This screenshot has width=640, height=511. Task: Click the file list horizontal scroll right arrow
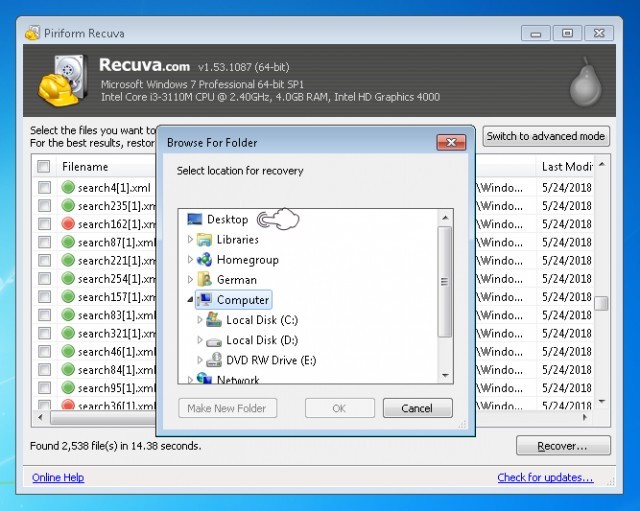click(x=585, y=417)
